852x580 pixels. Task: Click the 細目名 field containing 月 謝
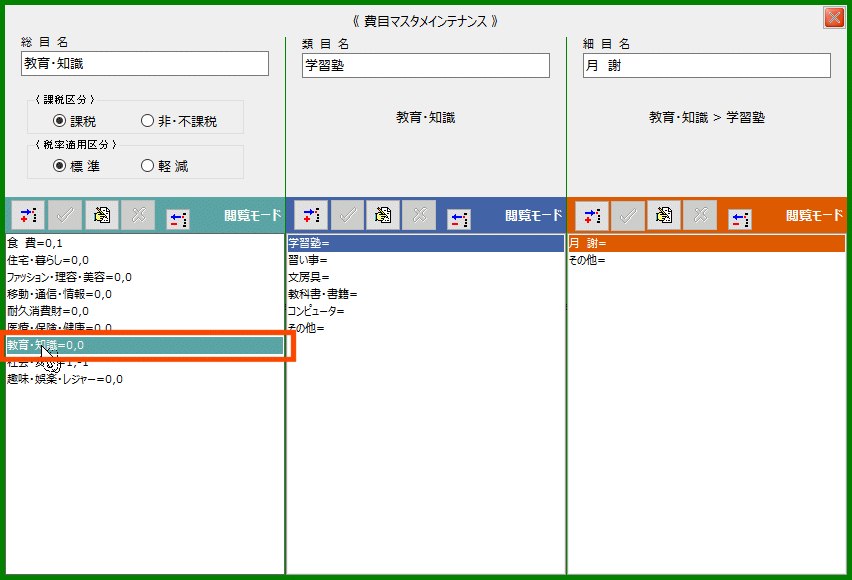[x=707, y=66]
